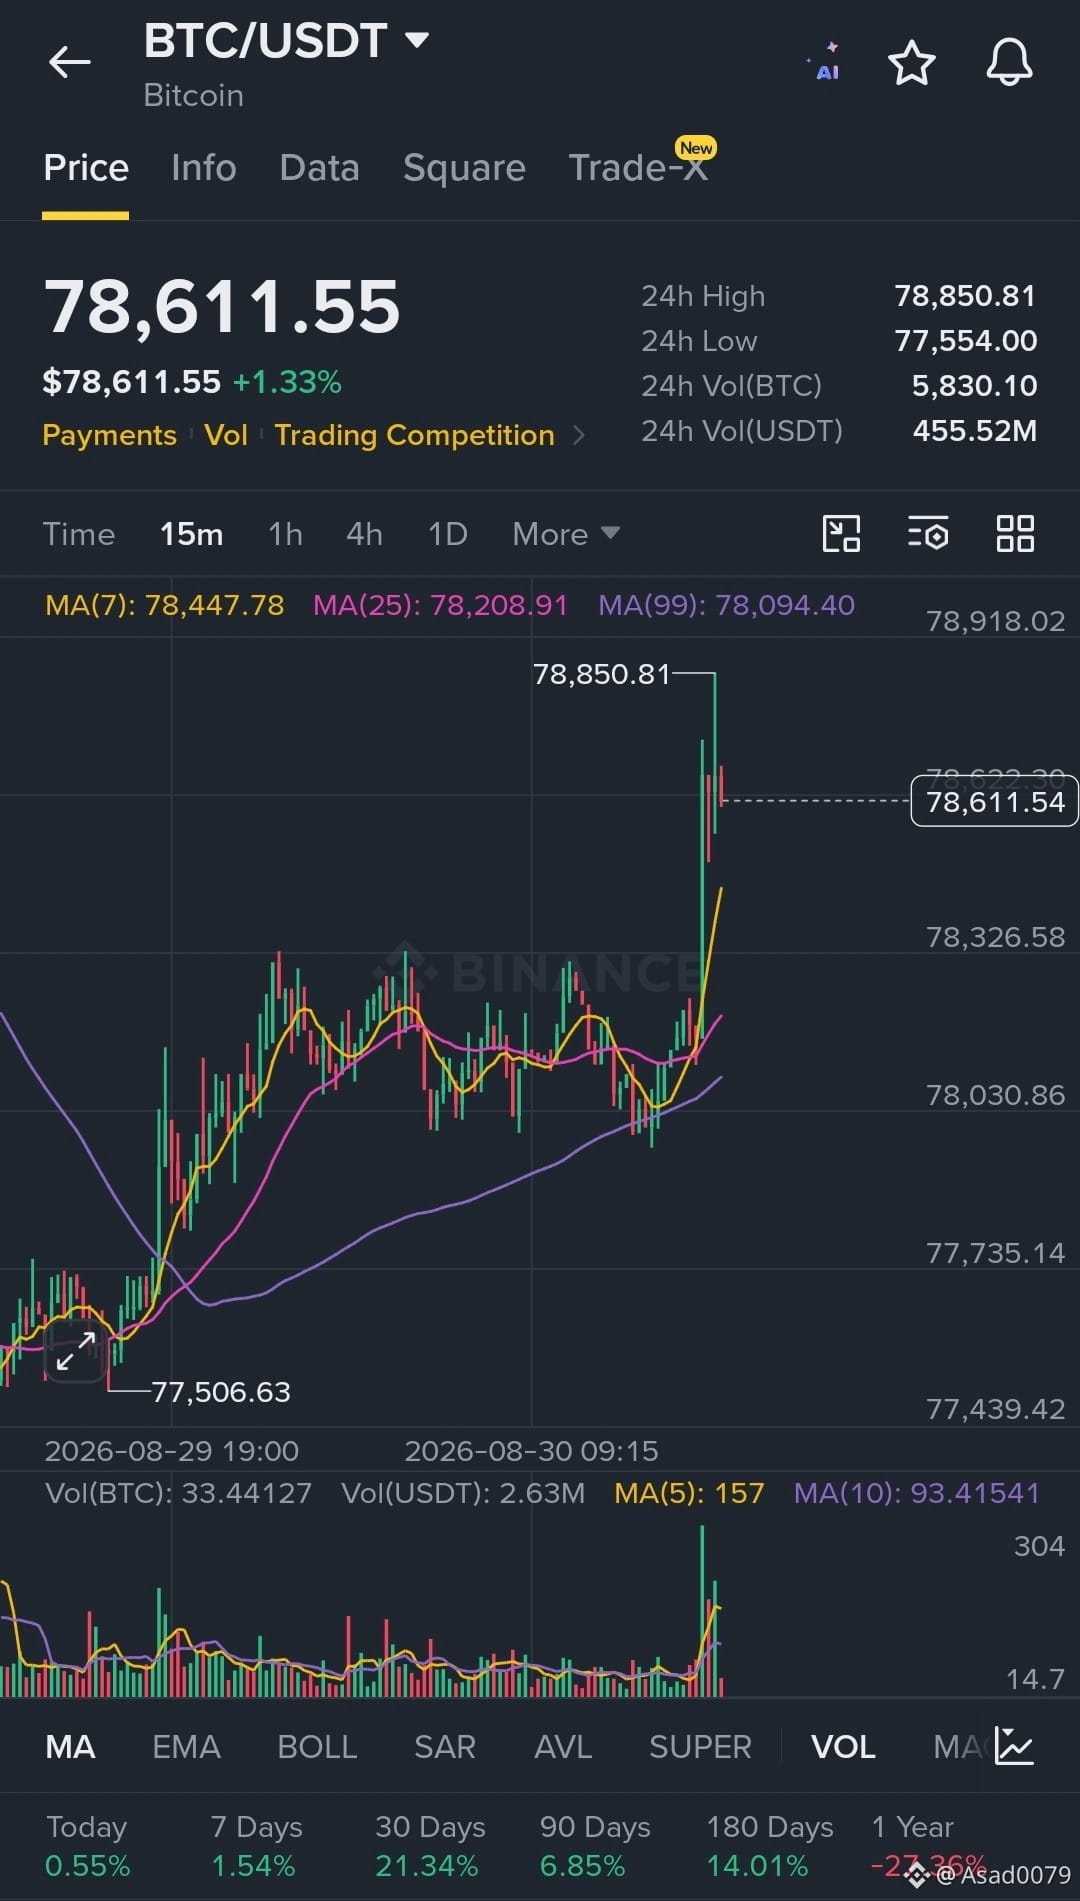The height and width of the screenshot is (1901, 1080).
Task: Tap the MA(25) 78,208.91 legend
Action: pyautogui.click(x=440, y=605)
